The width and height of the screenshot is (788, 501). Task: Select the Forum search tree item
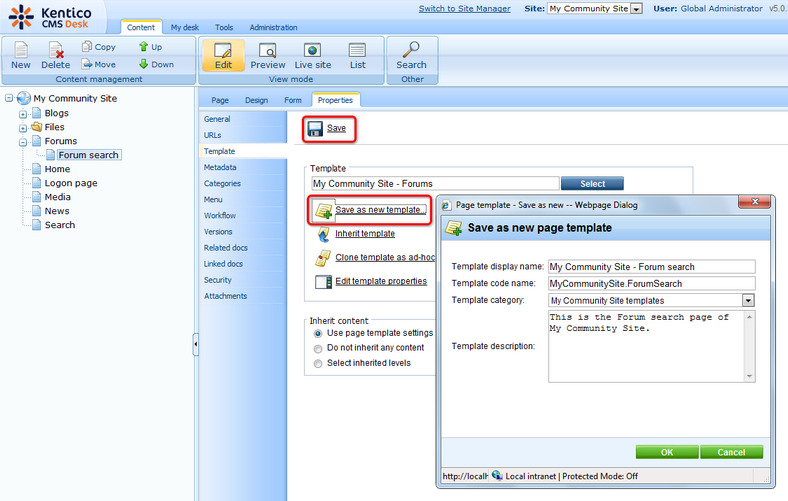click(x=88, y=155)
